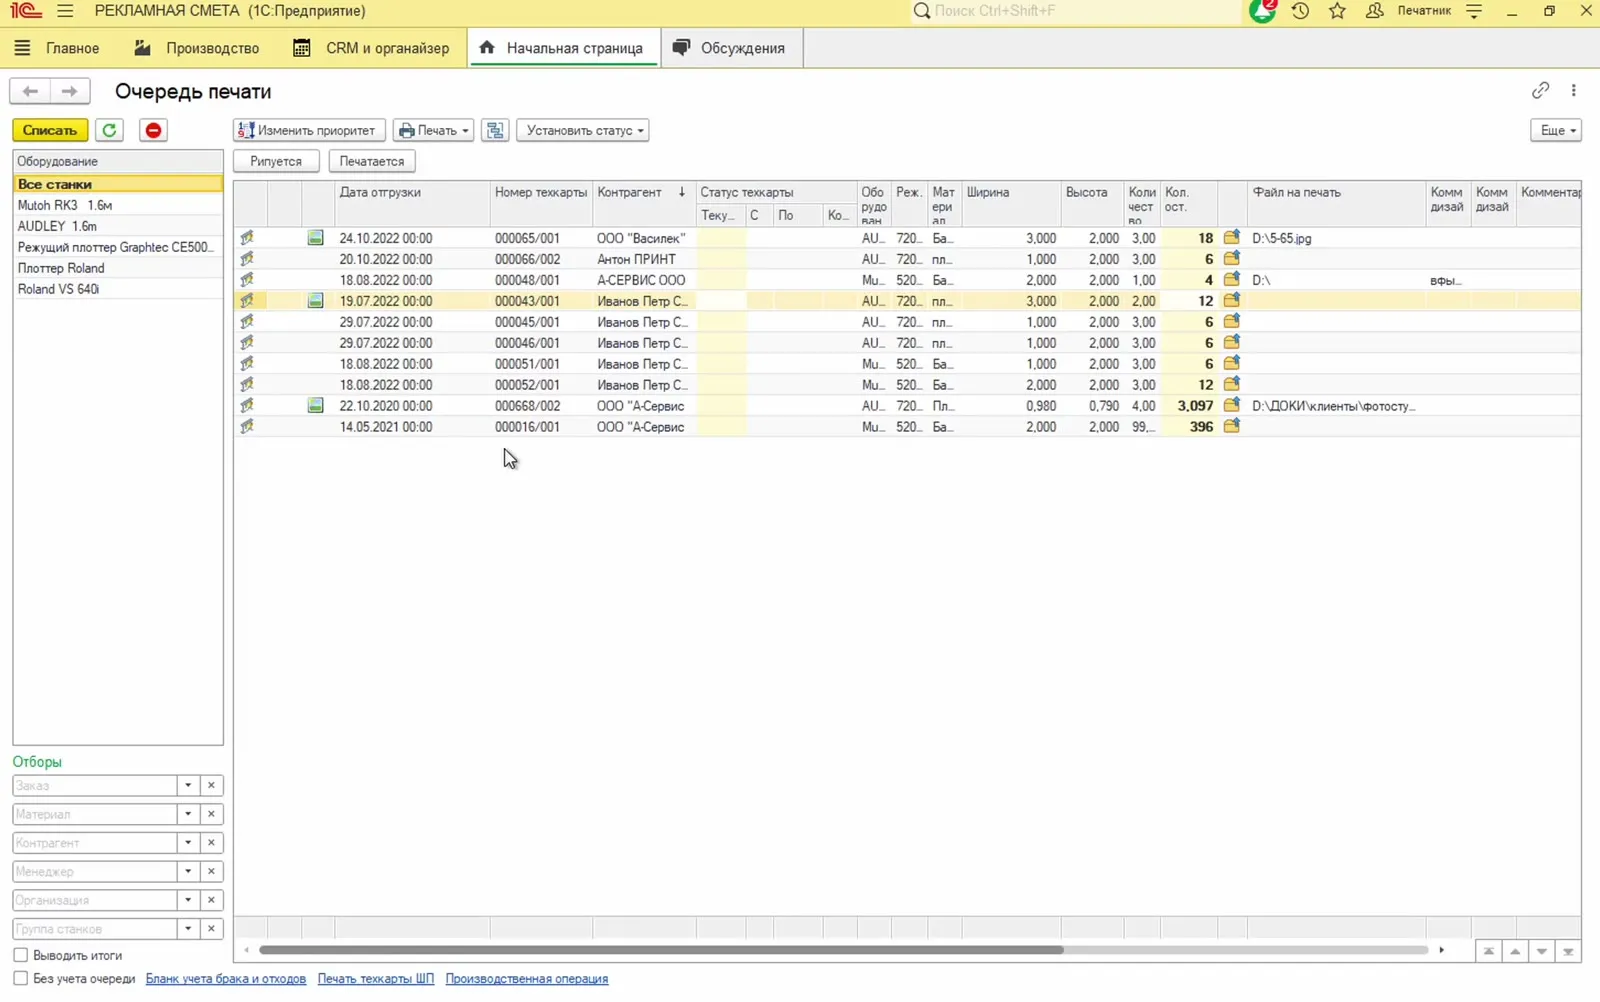Click the green refresh icon button

click(109, 130)
